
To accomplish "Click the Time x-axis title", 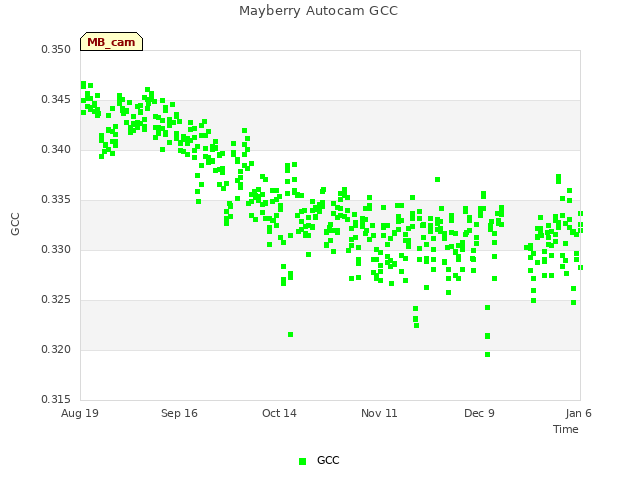I will click(566, 429).
